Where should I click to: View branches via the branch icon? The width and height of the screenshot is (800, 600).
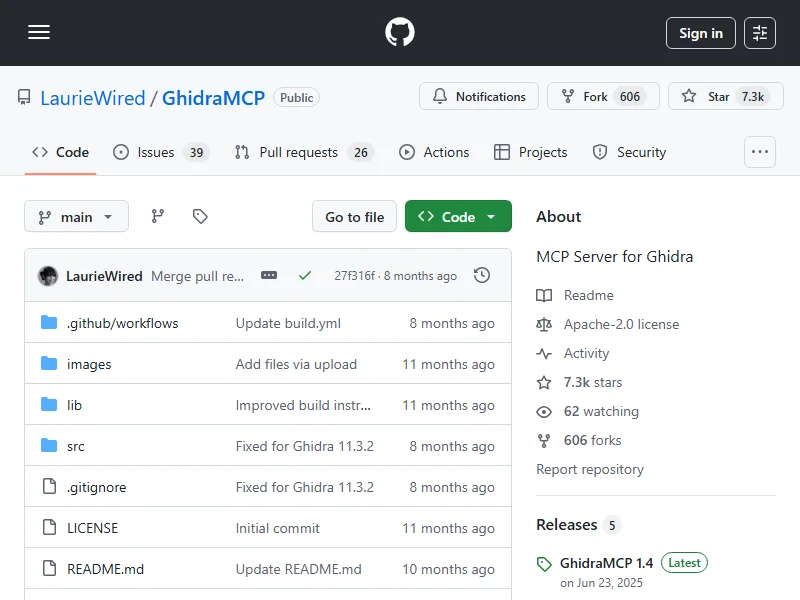click(158, 216)
